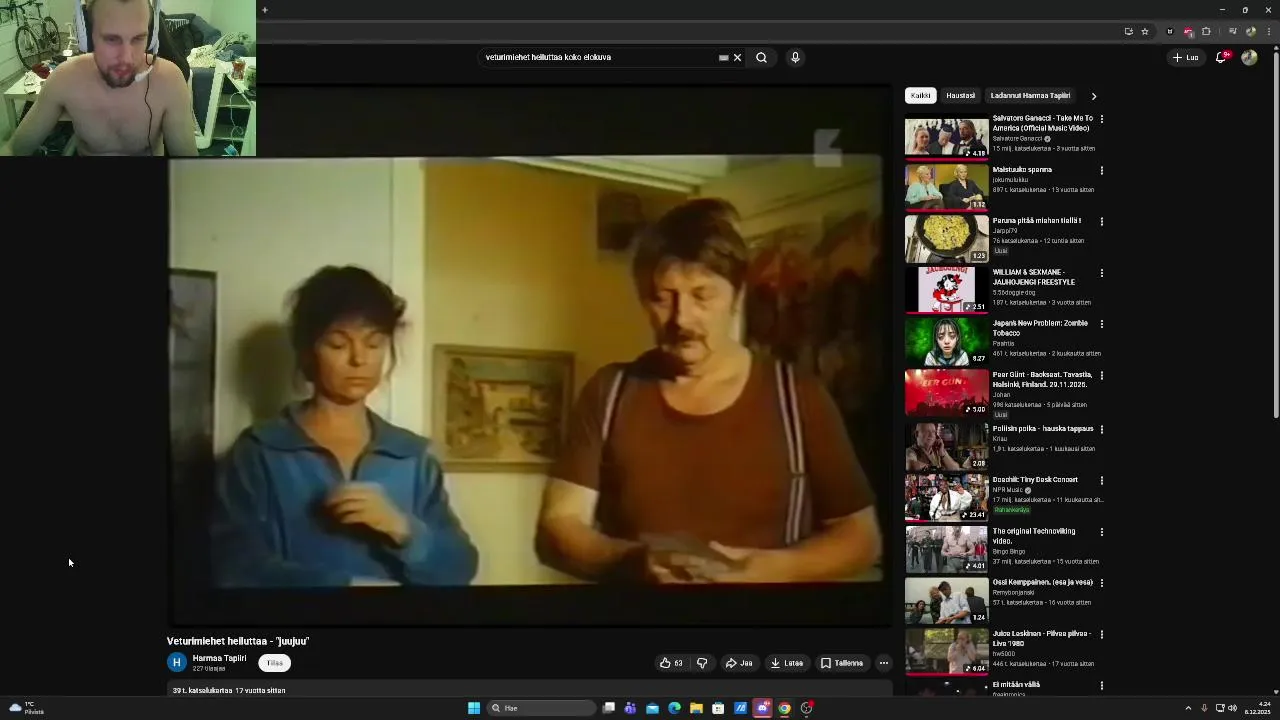This screenshot has width=1280, height=720.
Task: Open options for Juice Leskinen video
Action: coord(1102,635)
